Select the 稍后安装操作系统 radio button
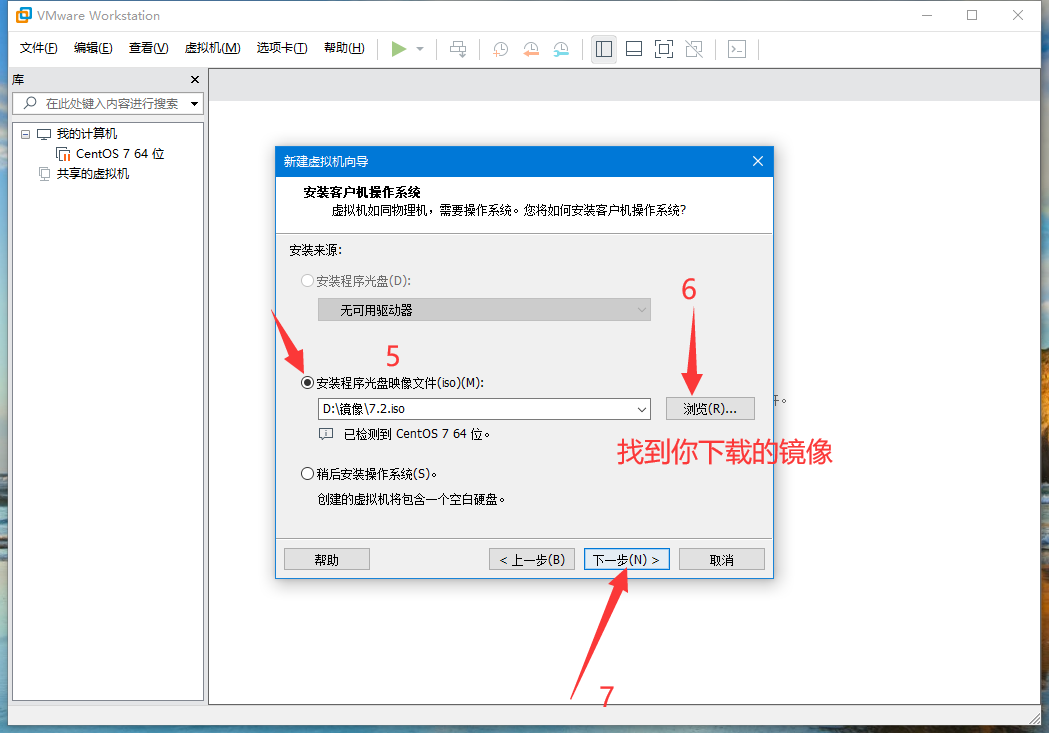 [x=307, y=474]
